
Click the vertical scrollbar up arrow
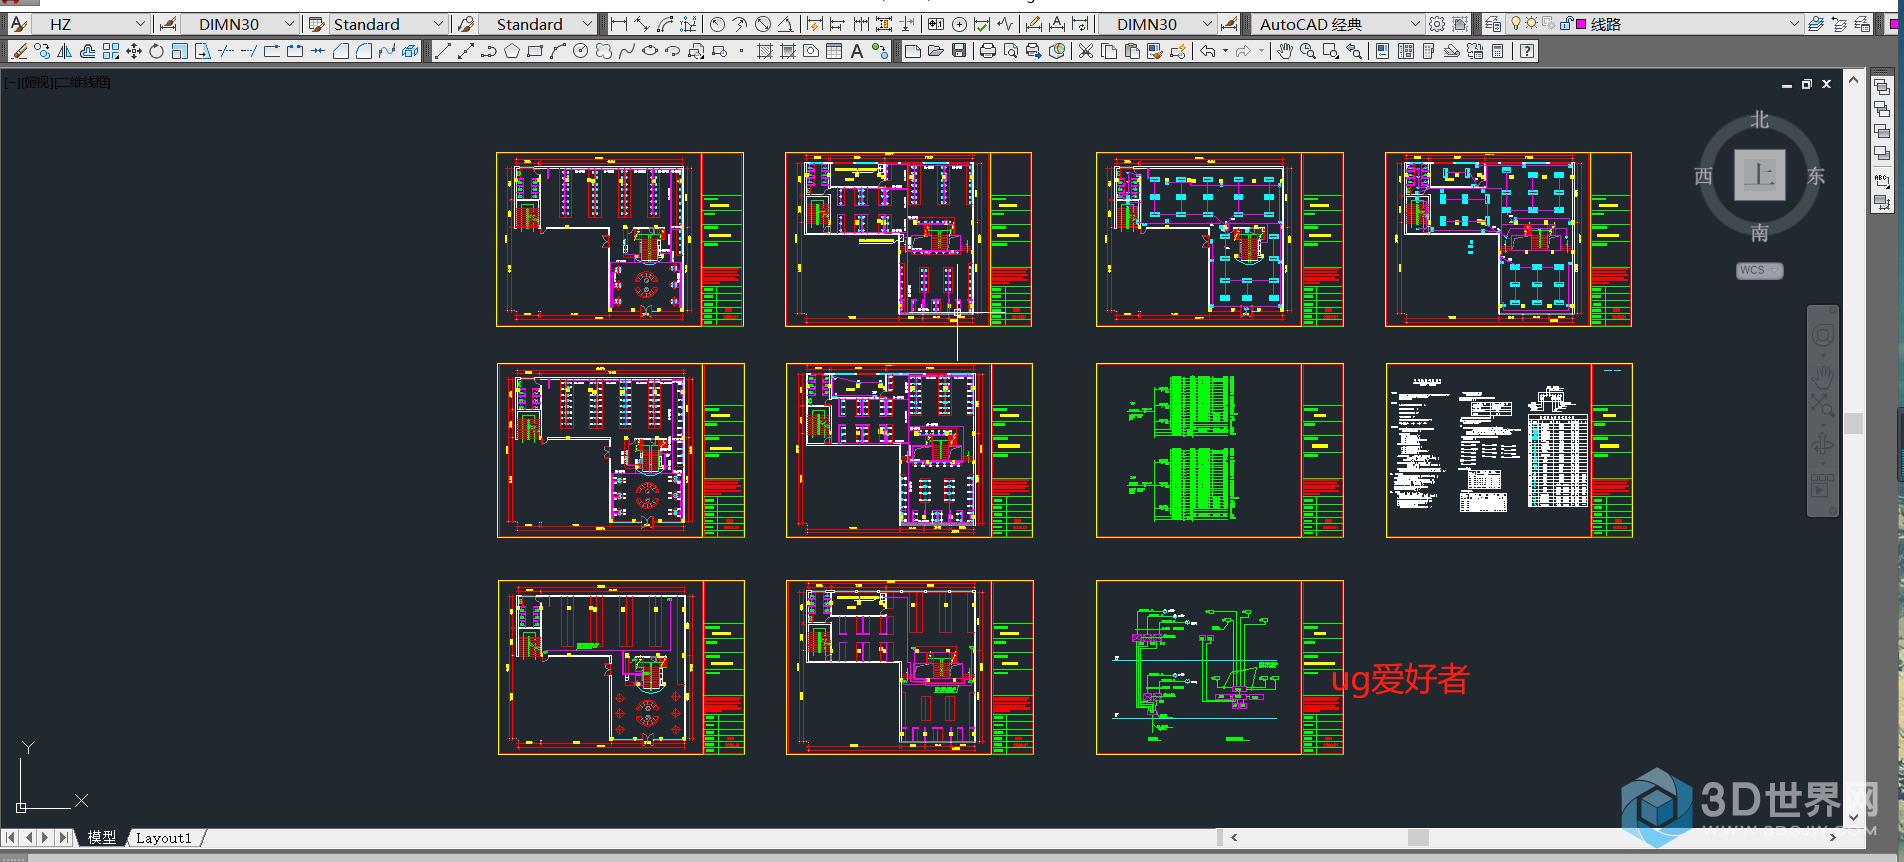click(1854, 79)
